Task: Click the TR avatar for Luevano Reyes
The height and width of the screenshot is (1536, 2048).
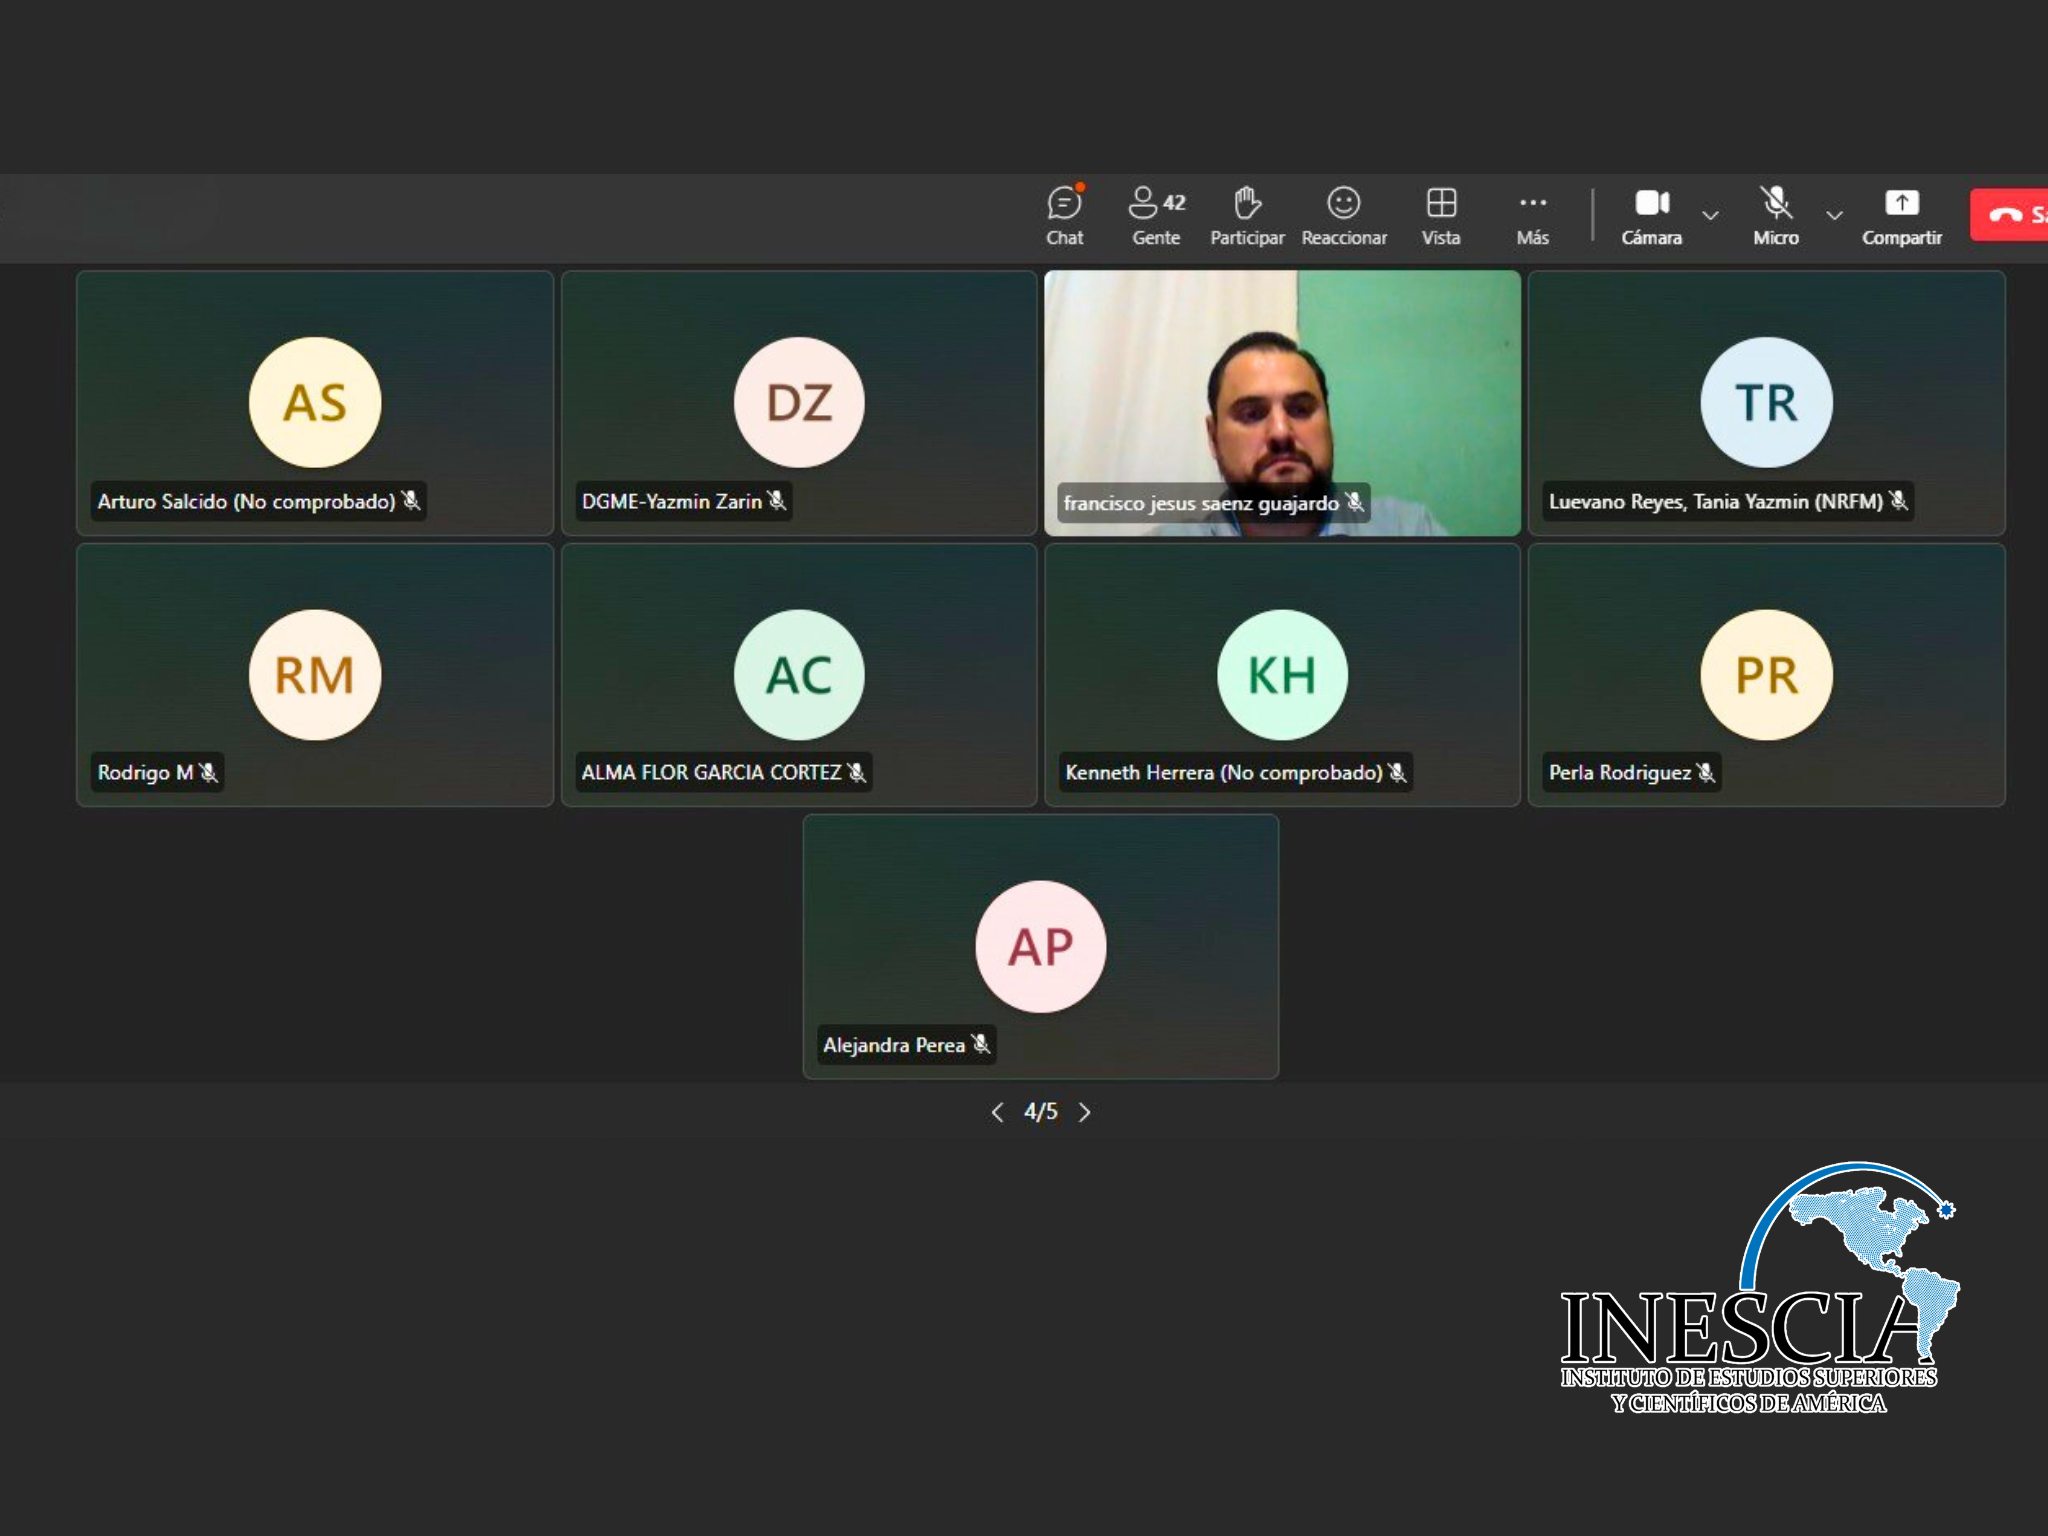Action: pyautogui.click(x=1766, y=402)
